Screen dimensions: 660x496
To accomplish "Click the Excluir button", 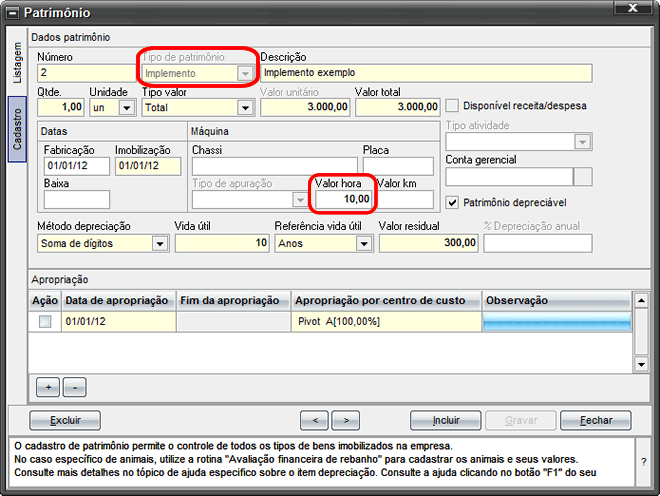I will [66, 420].
